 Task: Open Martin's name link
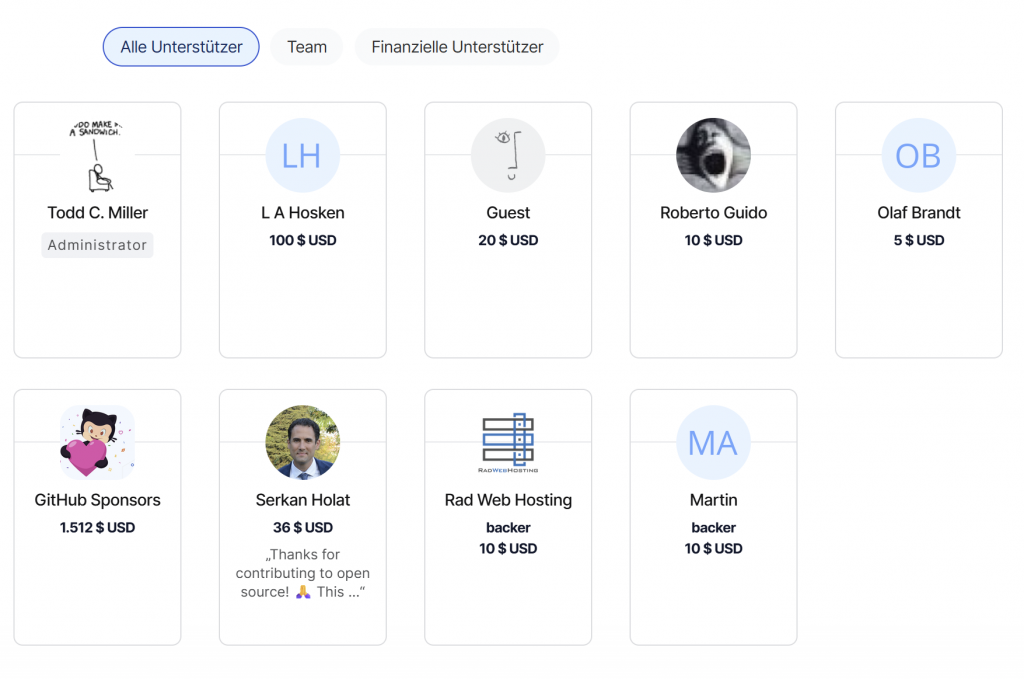(x=713, y=500)
